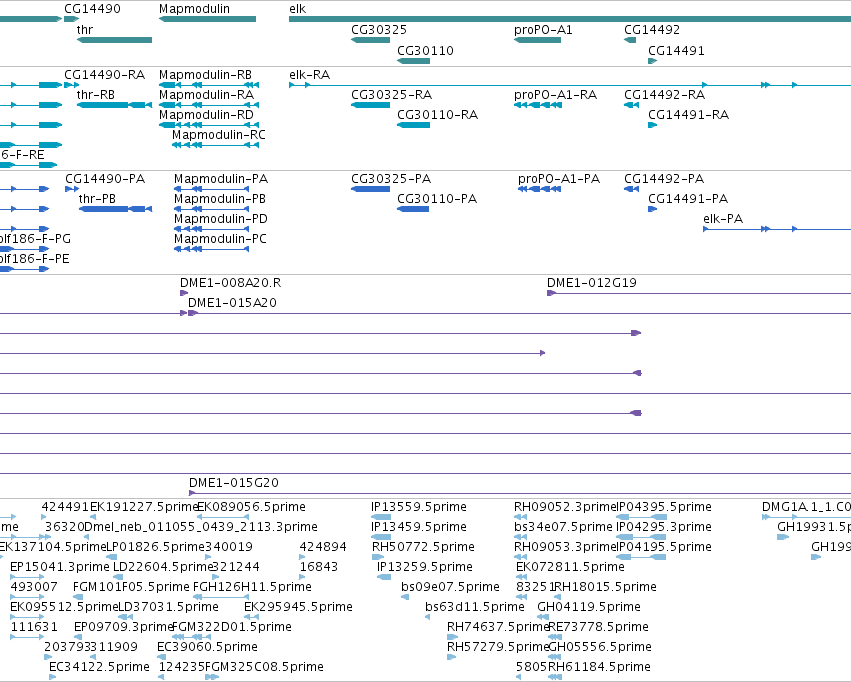Click the proPO-A1-RA transcript label

555,94
